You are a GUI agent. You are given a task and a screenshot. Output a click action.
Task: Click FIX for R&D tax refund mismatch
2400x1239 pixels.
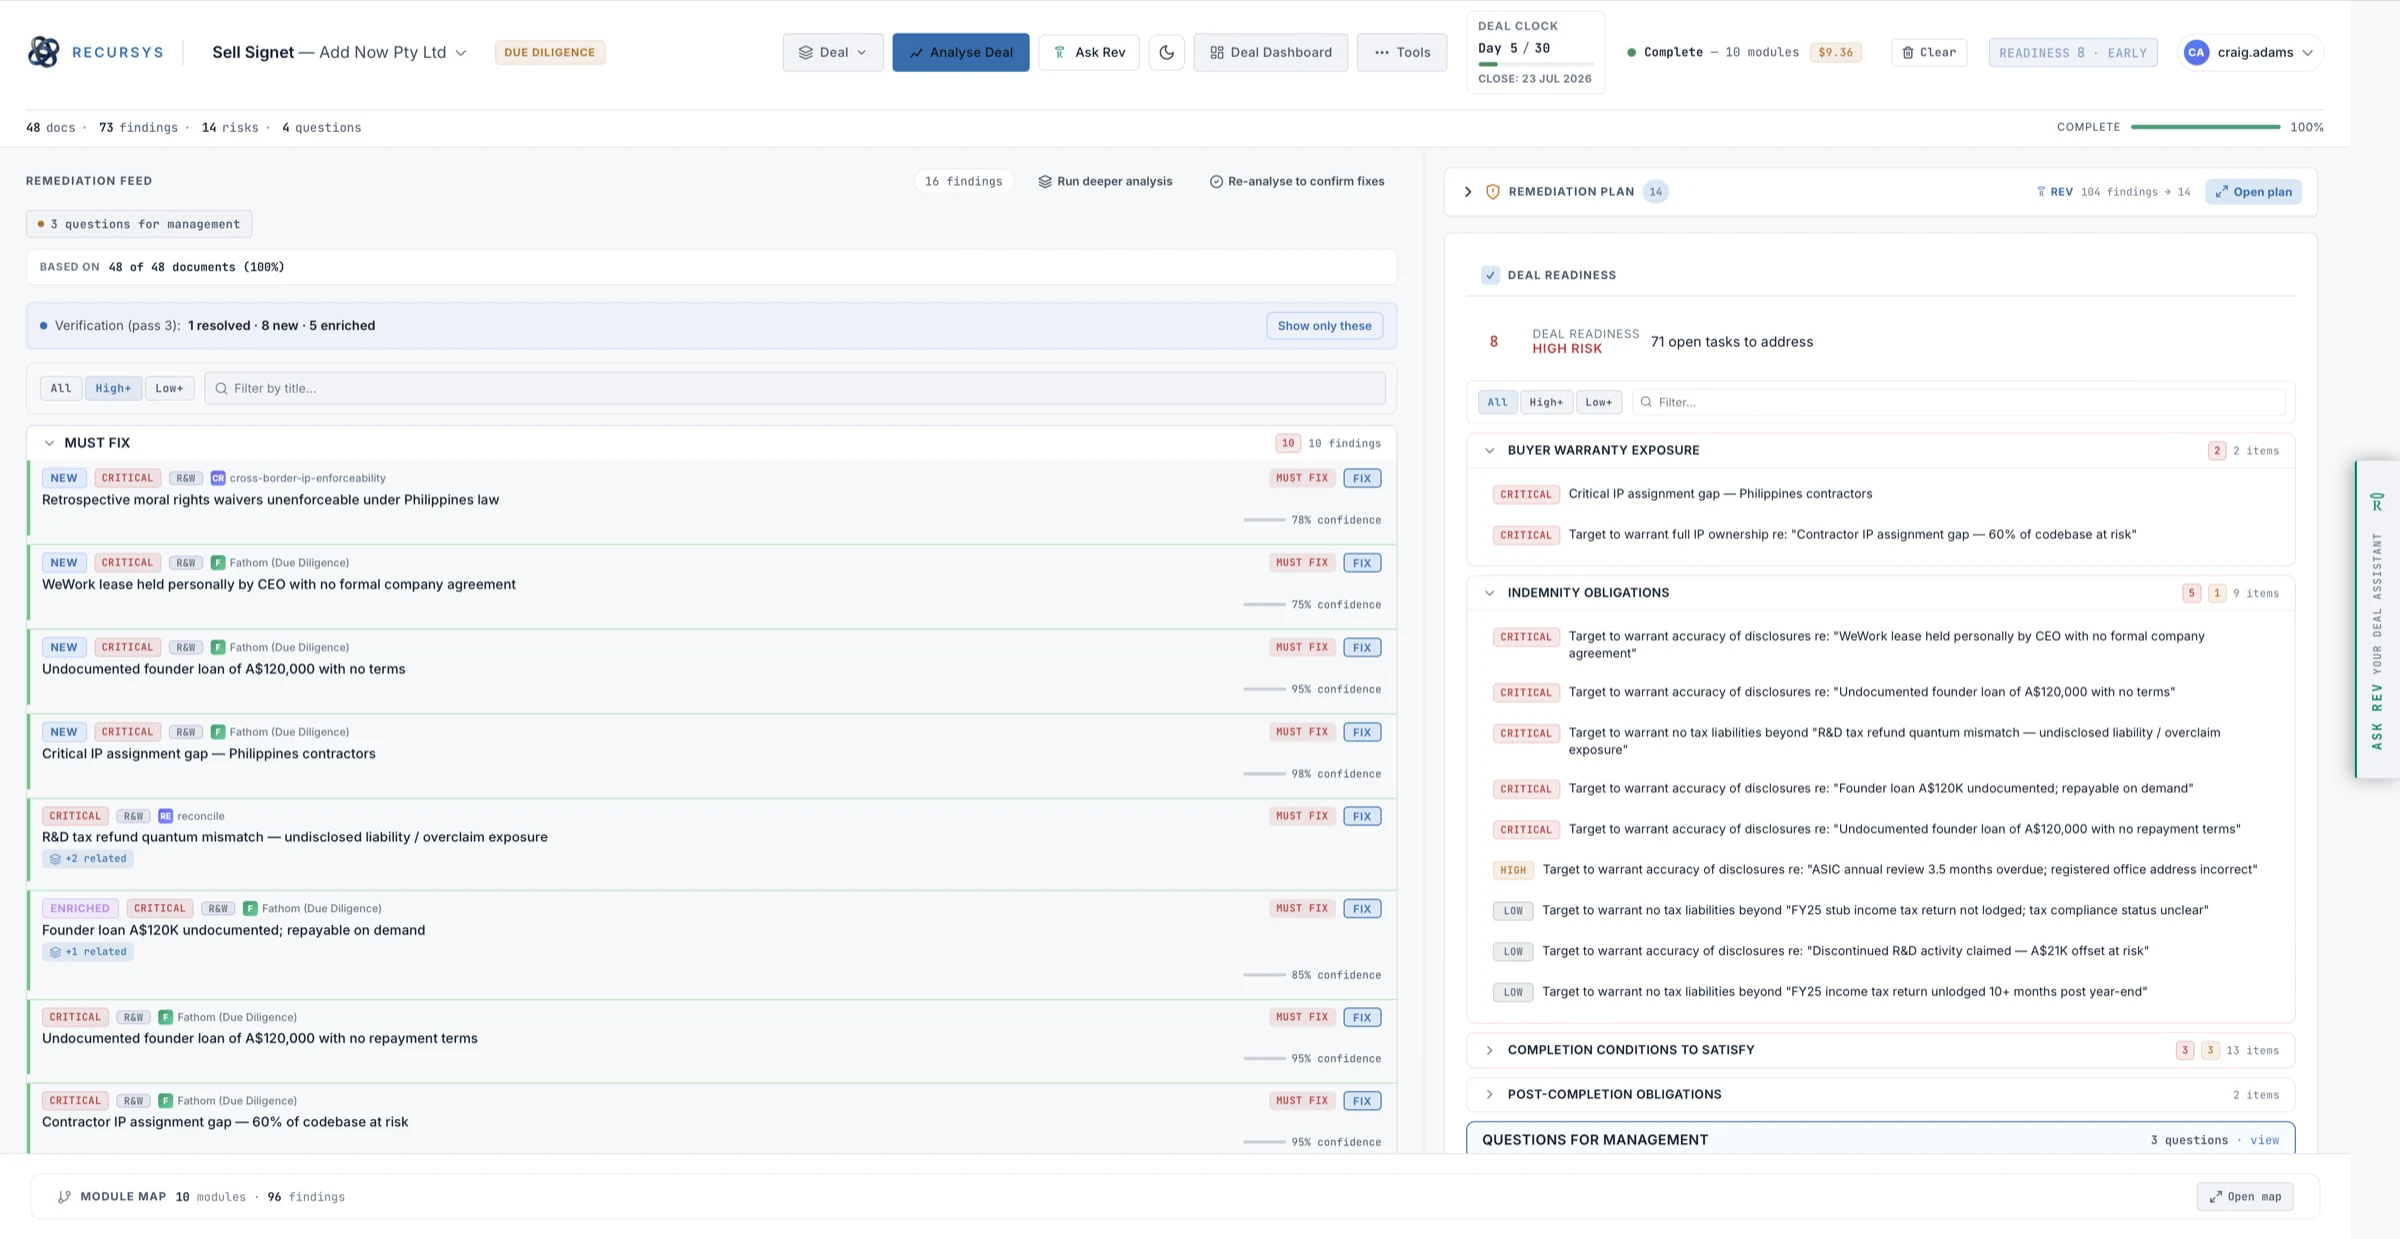coord(1362,816)
